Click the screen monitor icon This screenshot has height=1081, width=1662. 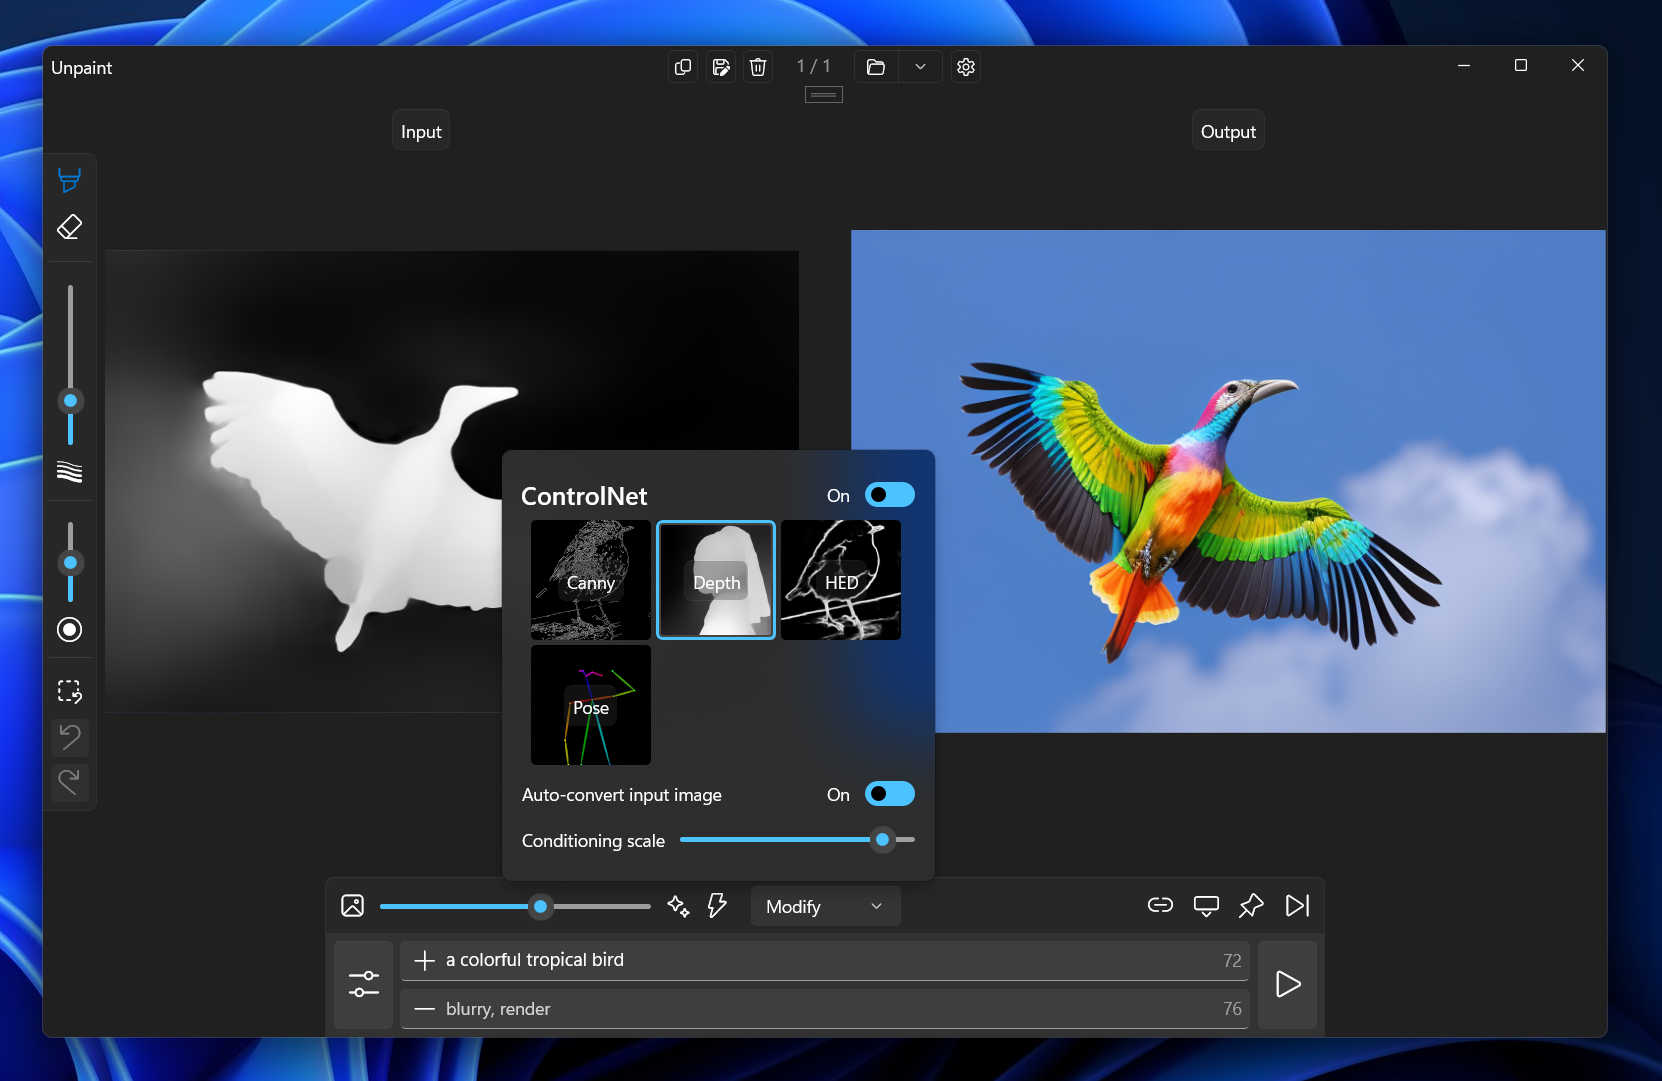[x=1206, y=905]
